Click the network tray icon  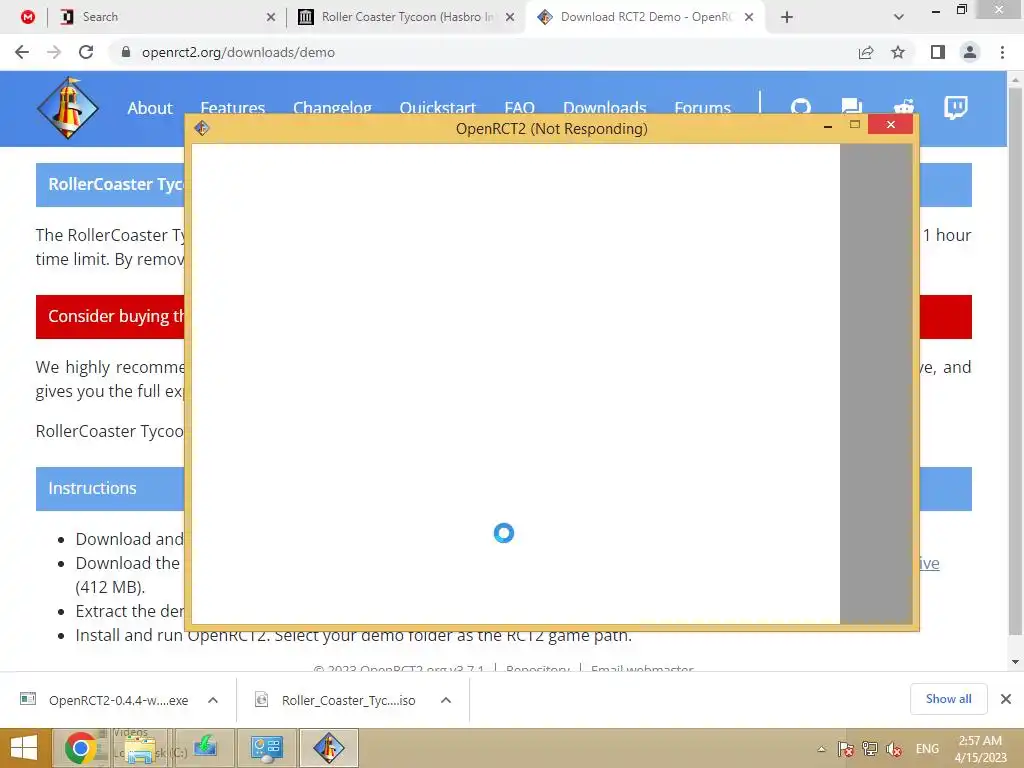tap(870, 749)
